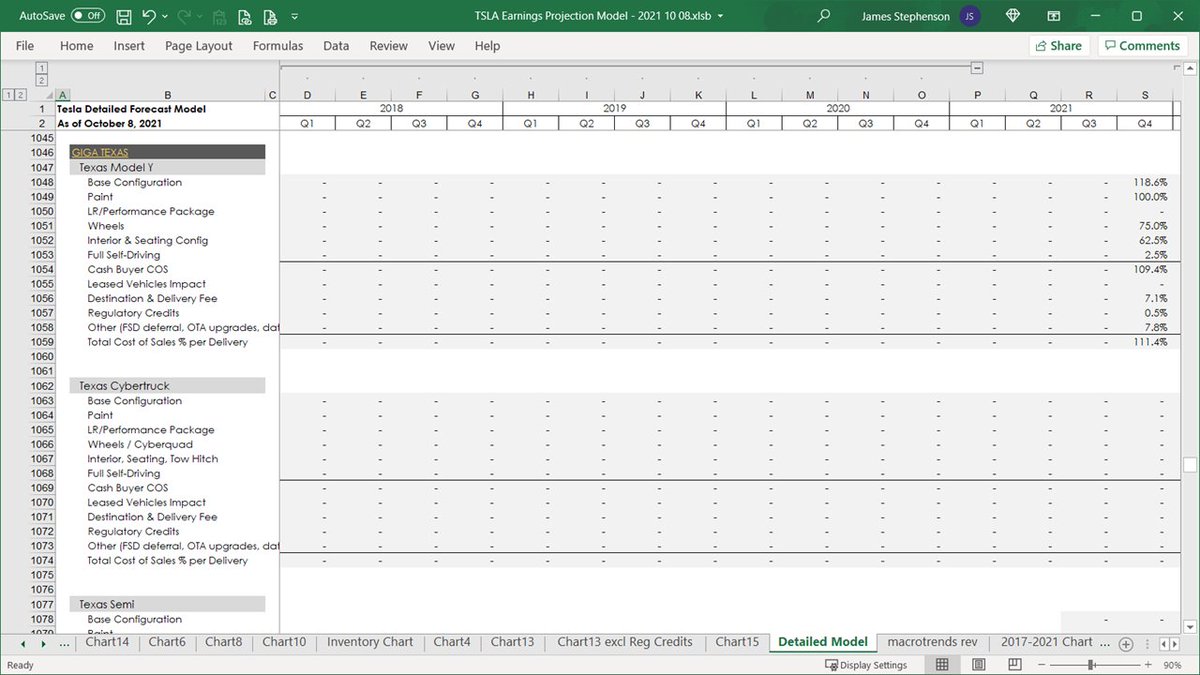Click row outline level 1 button
The image size is (1200, 675).
click(x=8, y=95)
